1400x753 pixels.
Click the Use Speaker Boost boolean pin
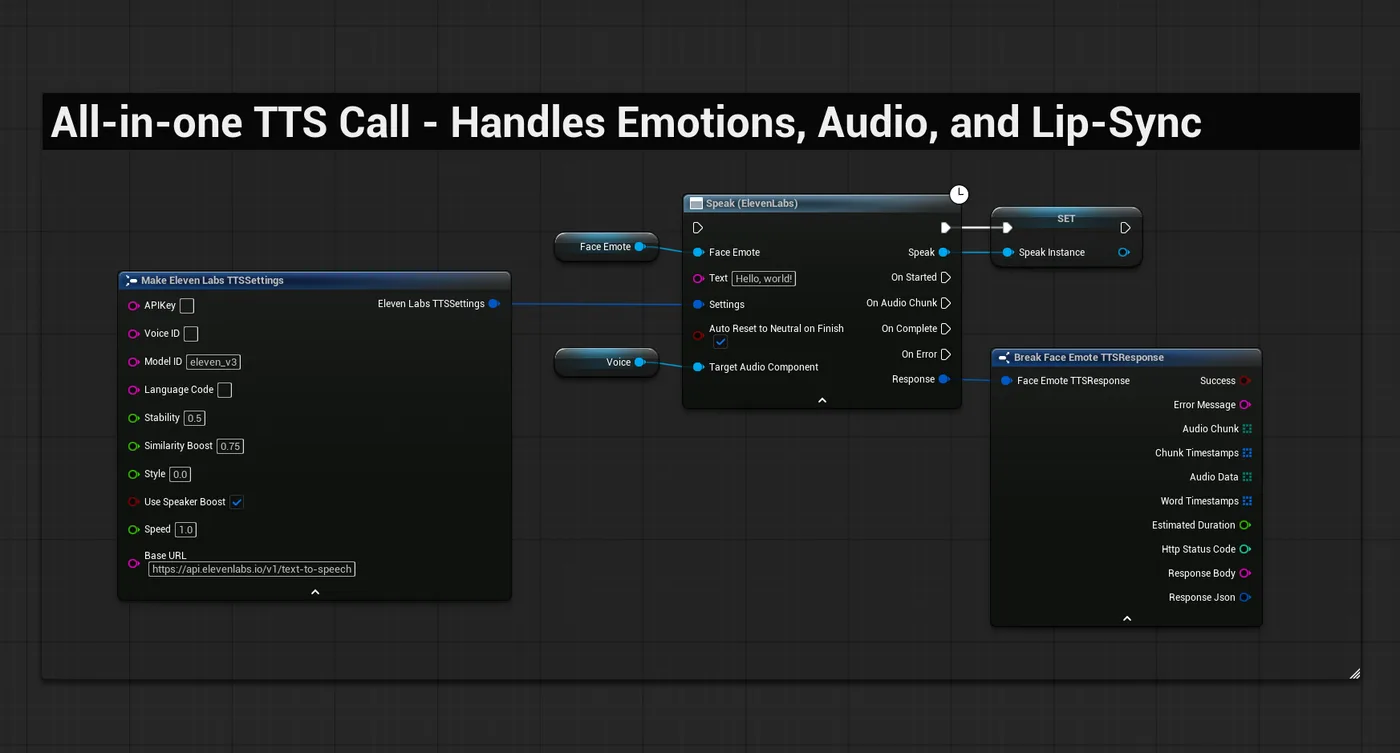point(134,502)
